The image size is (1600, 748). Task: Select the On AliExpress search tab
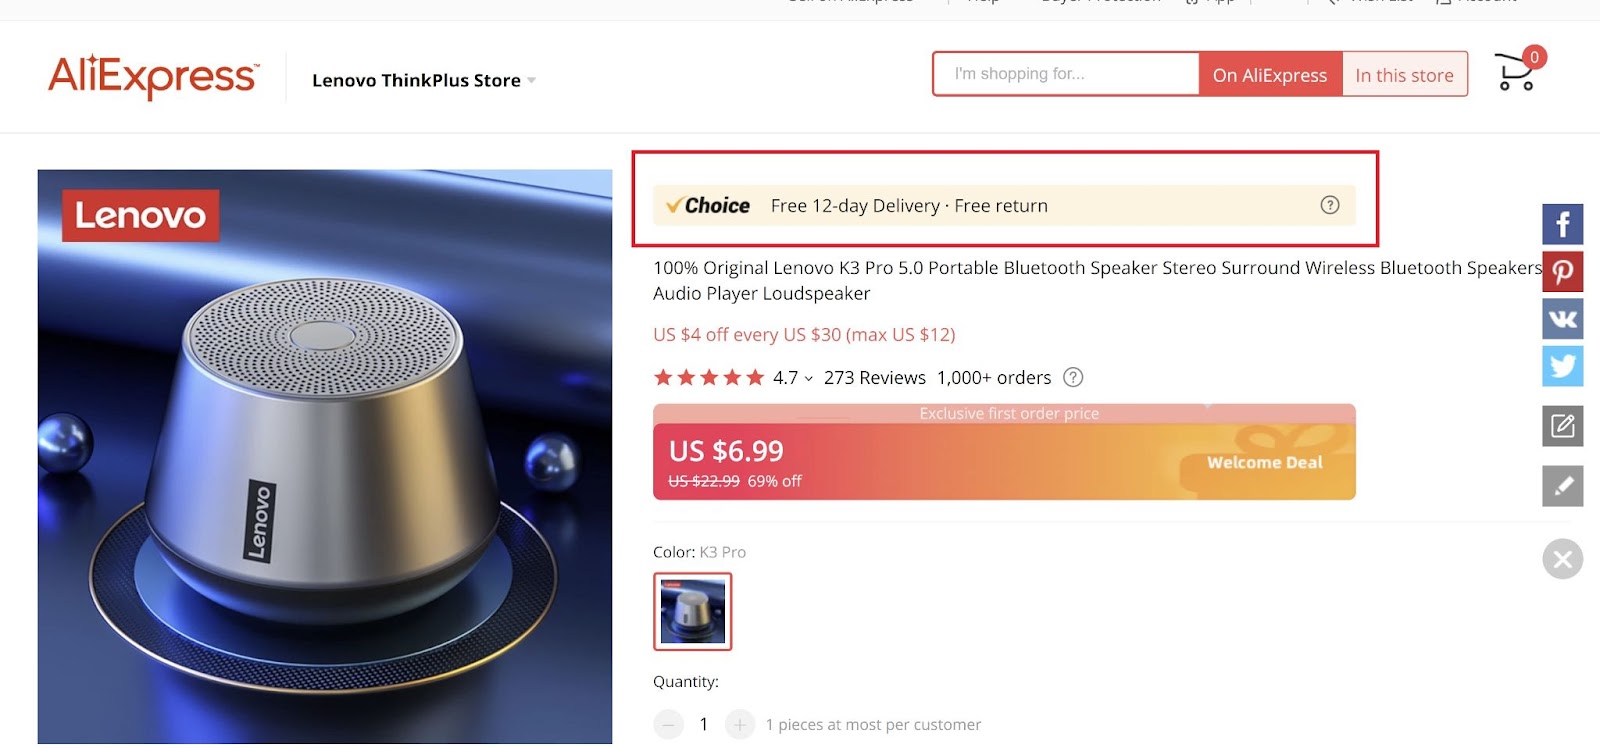(1269, 74)
